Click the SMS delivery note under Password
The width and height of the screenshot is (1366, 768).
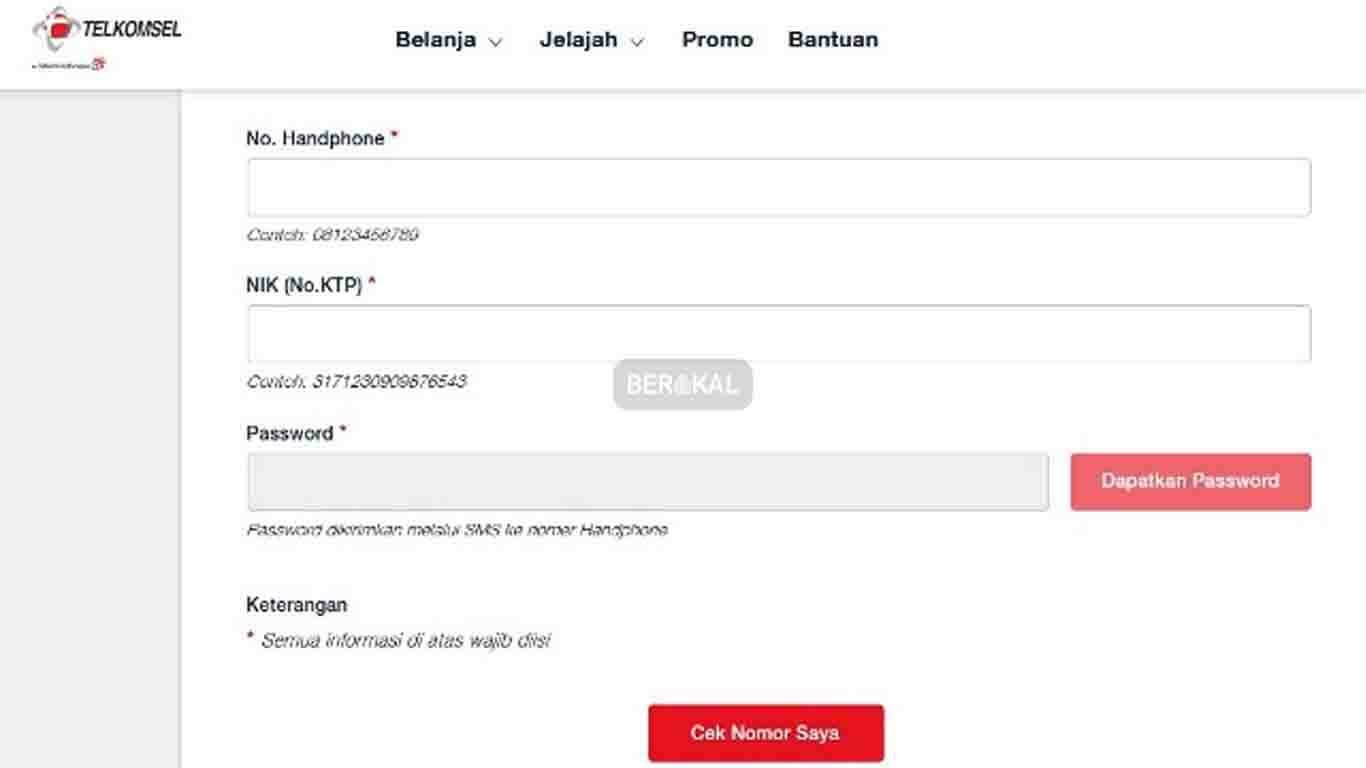coord(459,530)
